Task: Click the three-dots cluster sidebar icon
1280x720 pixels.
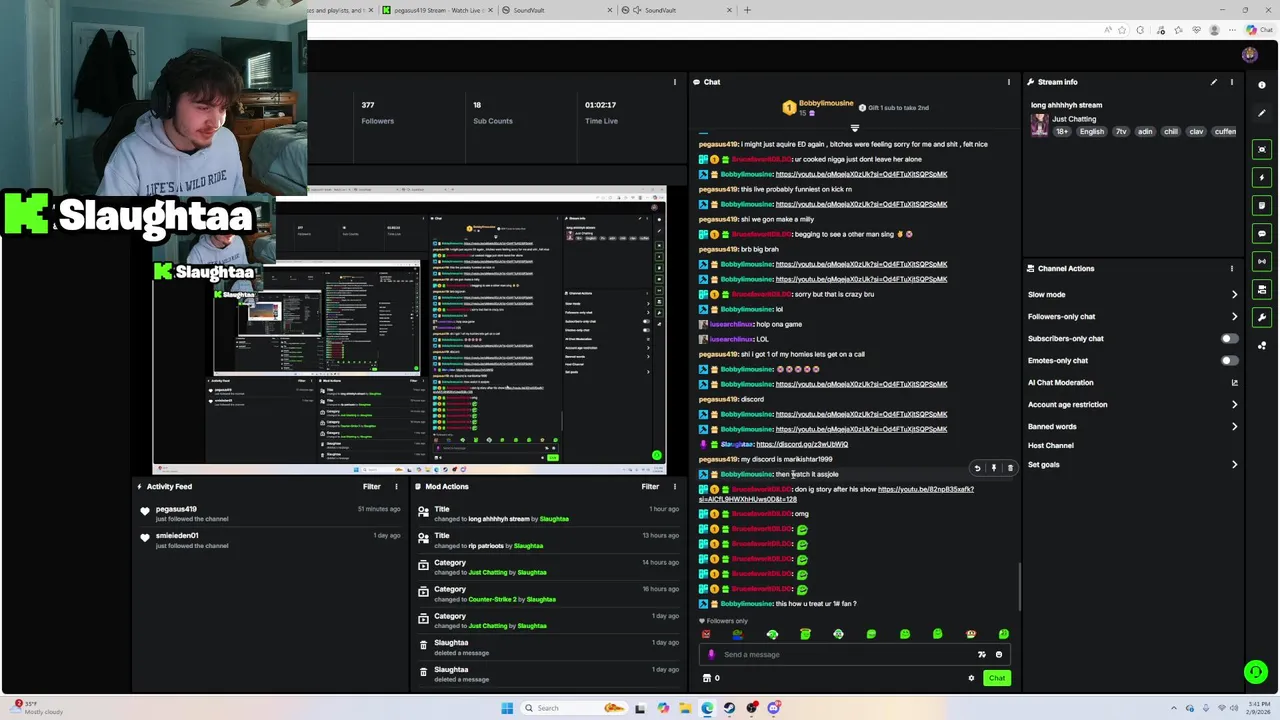Action: point(1262,346)
